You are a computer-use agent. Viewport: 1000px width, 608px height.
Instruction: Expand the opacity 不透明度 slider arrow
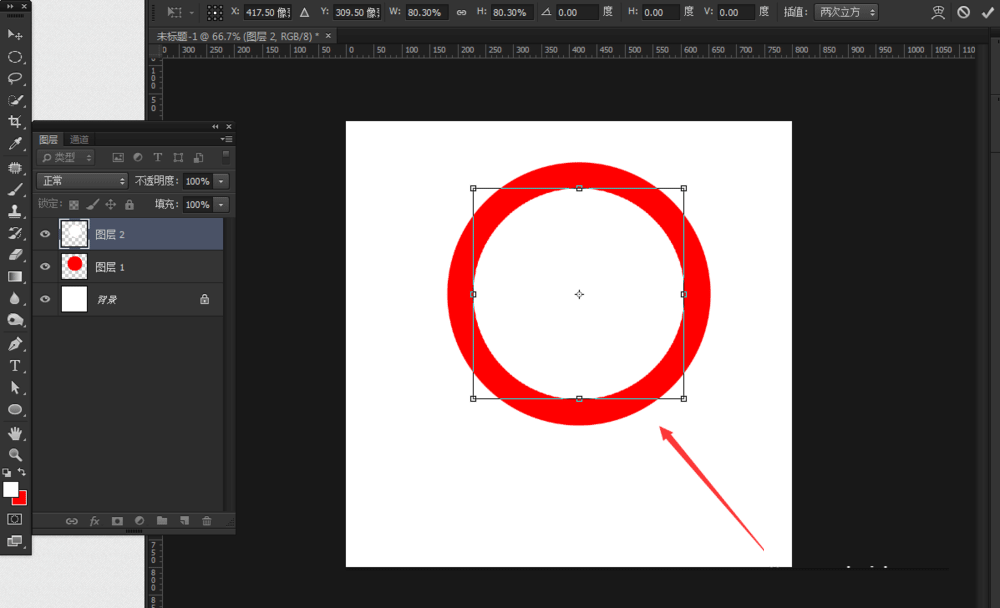click(221, 181)
